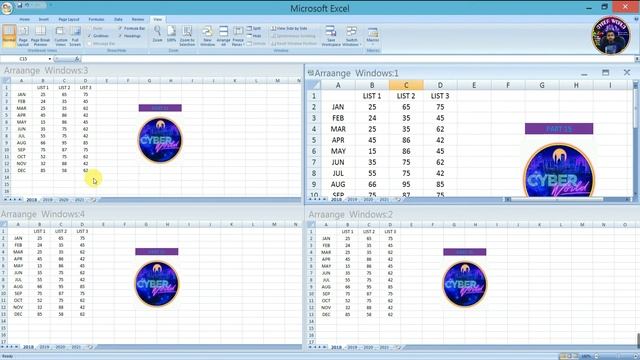The width and height of the screenshot is (640, 360).
Task: Click the Name Box showing C15
Action: pyautogui.click(x=24, y=59)
